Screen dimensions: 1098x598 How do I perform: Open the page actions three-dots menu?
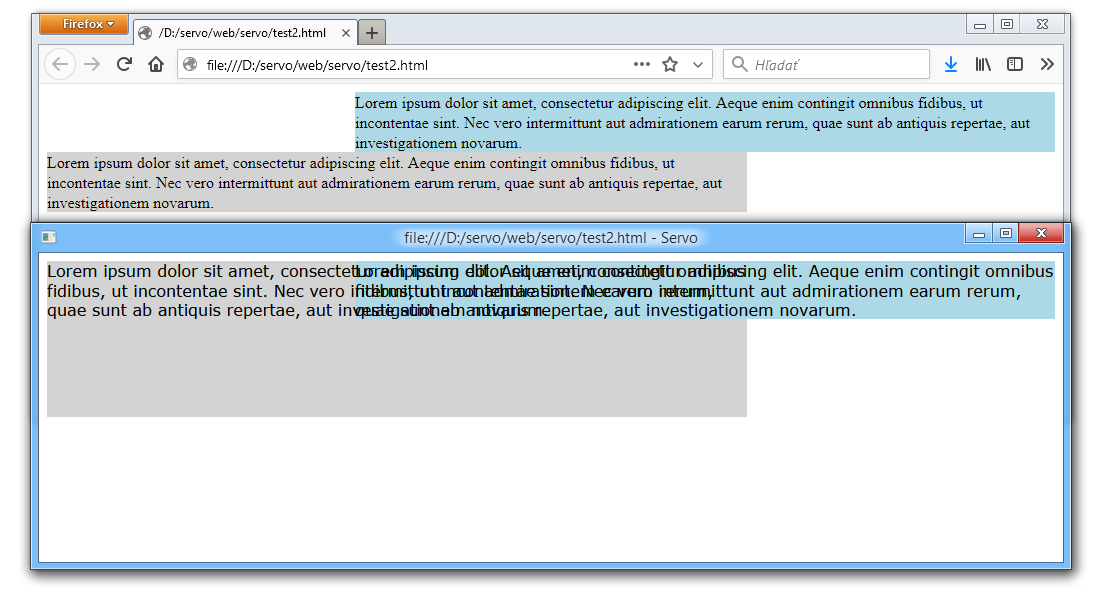641,64
